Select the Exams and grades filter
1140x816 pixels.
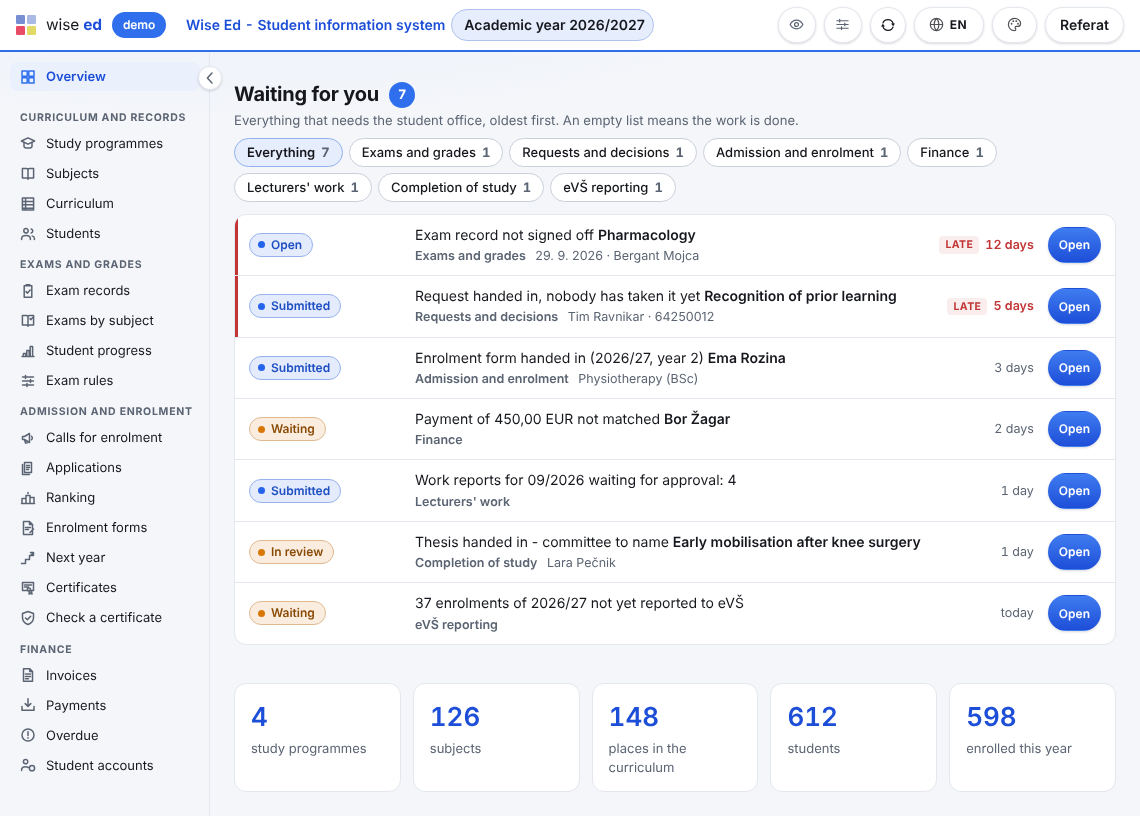pyautogui.click(x=425, y=153)
